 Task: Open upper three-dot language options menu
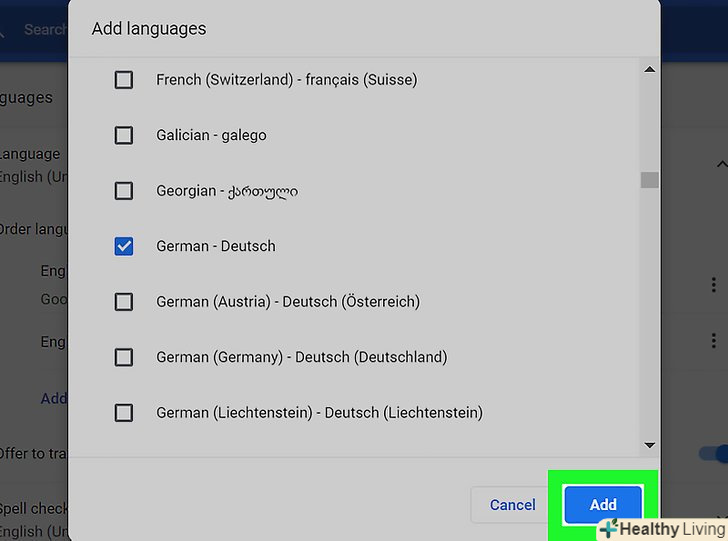pos(713,285)
